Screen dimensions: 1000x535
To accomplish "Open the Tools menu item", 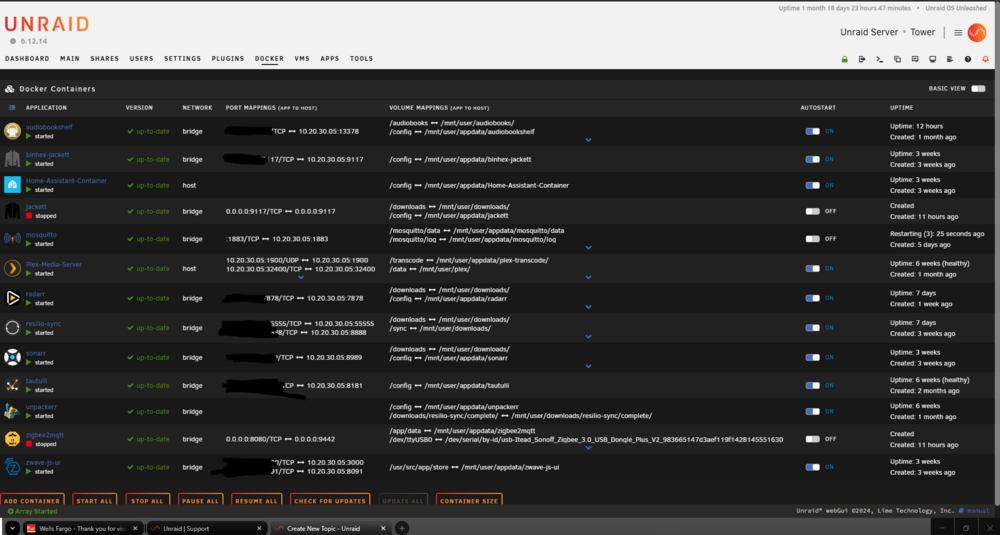I will [361, 59].
